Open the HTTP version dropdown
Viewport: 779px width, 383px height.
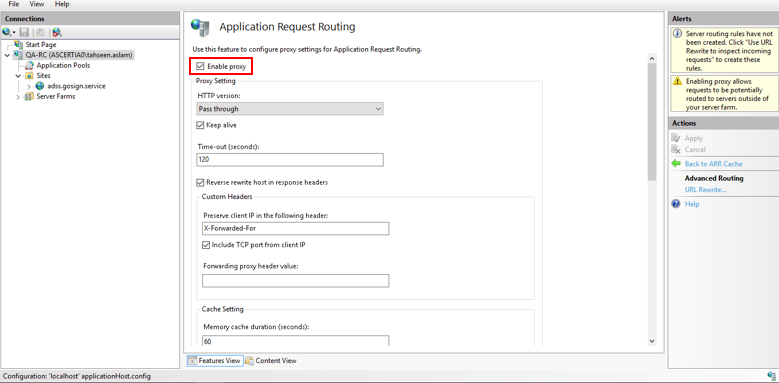coord(290,108)
